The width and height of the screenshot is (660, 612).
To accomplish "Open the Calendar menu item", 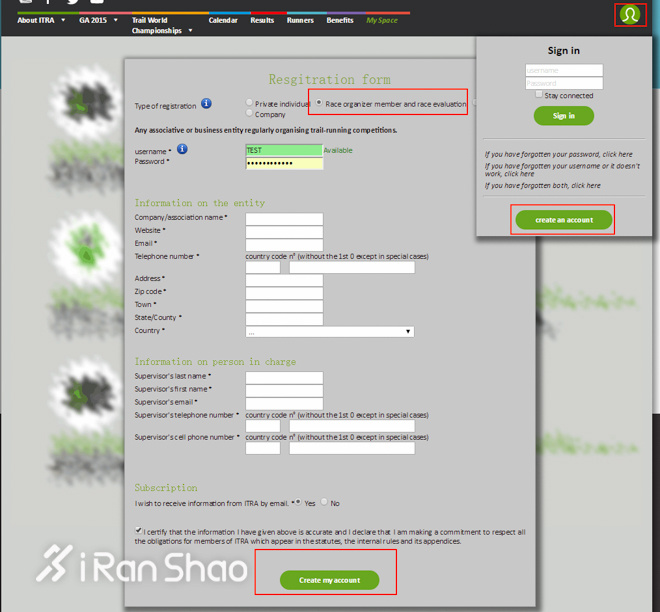I will (223, 20).
